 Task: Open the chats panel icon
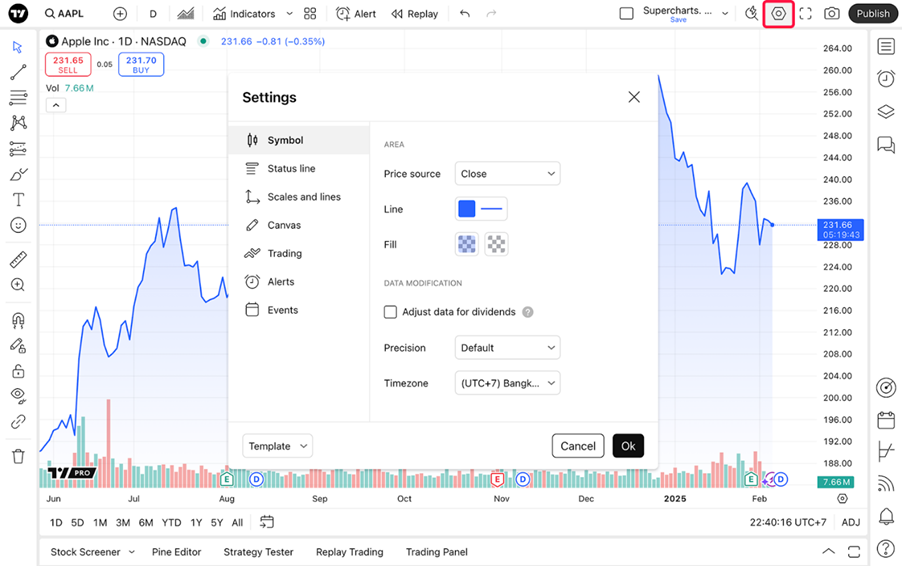886,144
